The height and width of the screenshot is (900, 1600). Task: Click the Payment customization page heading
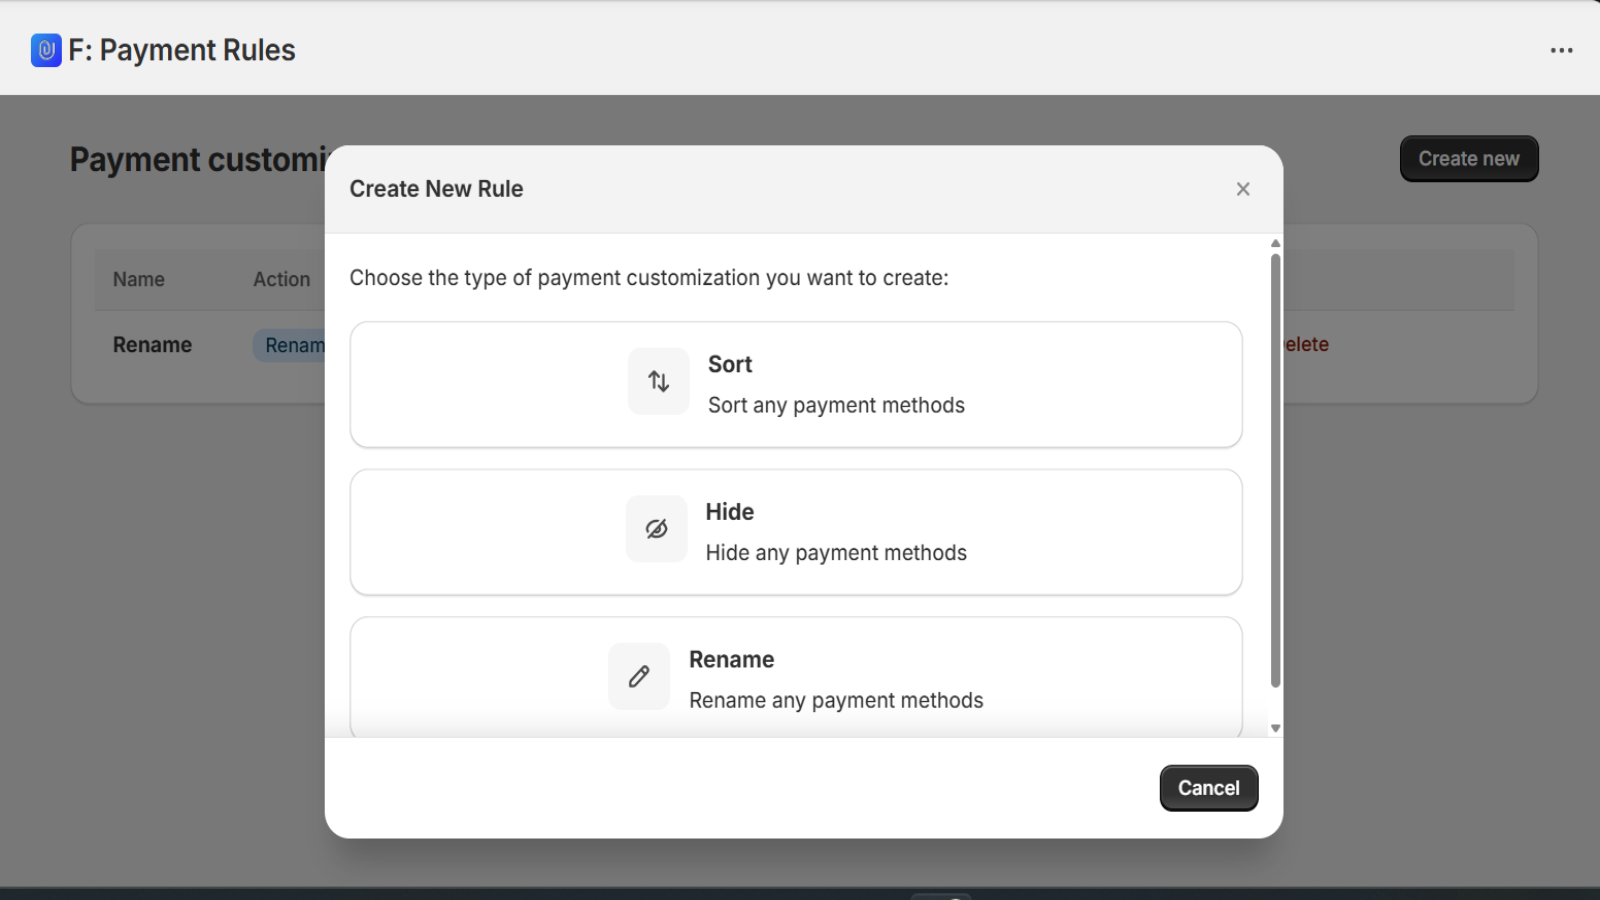[x=200, y=158]
